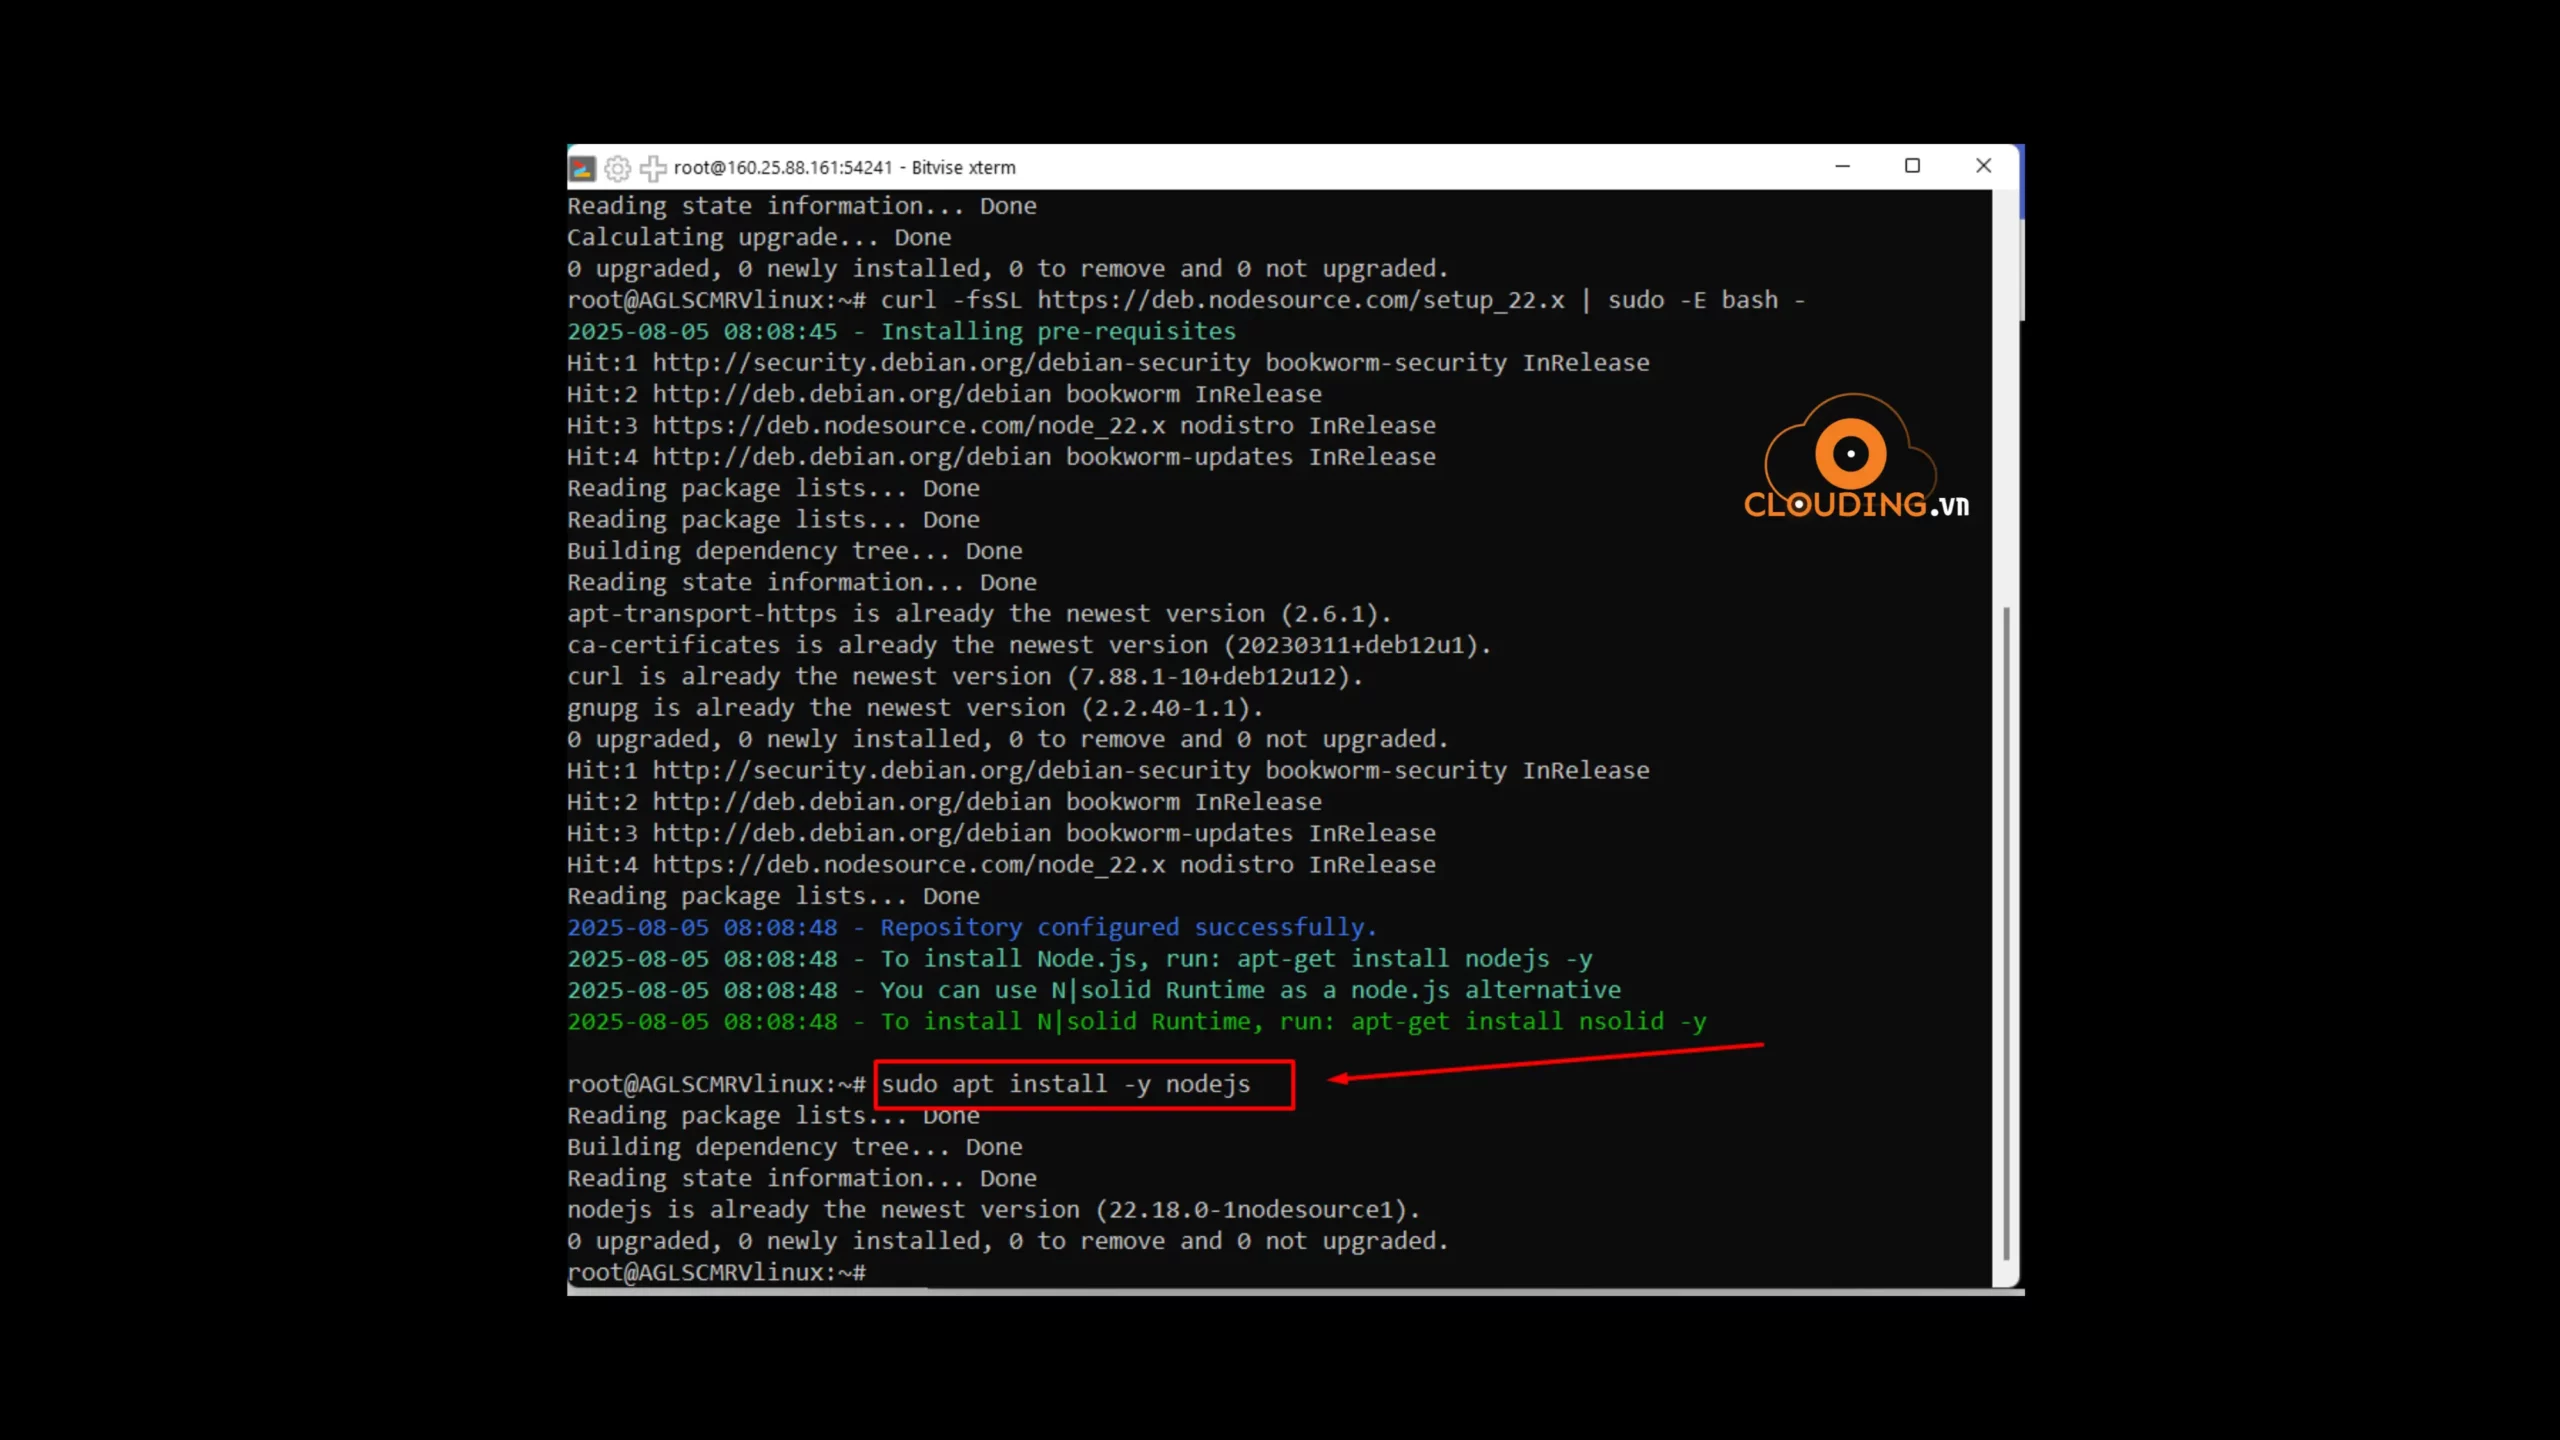Maximize the Bitvise xterm window
Image resolution: width=2560 pixels, height=1440 pixels.
[x=1912, y=166]
